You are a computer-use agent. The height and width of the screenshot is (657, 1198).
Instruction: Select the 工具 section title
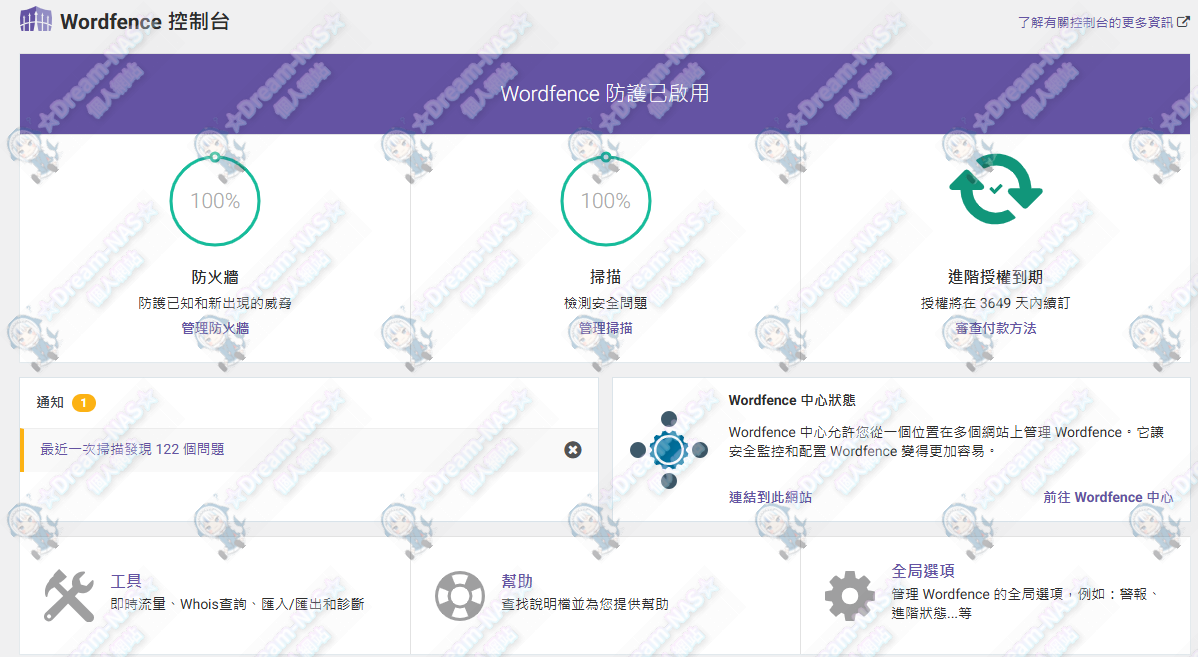(127, 581)
